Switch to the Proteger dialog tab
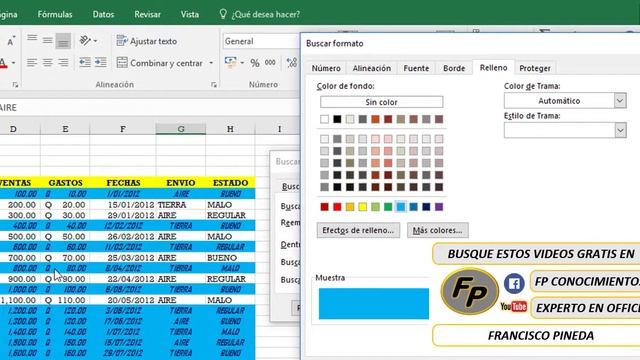The image size is (640, 360). tap(535, 68)
